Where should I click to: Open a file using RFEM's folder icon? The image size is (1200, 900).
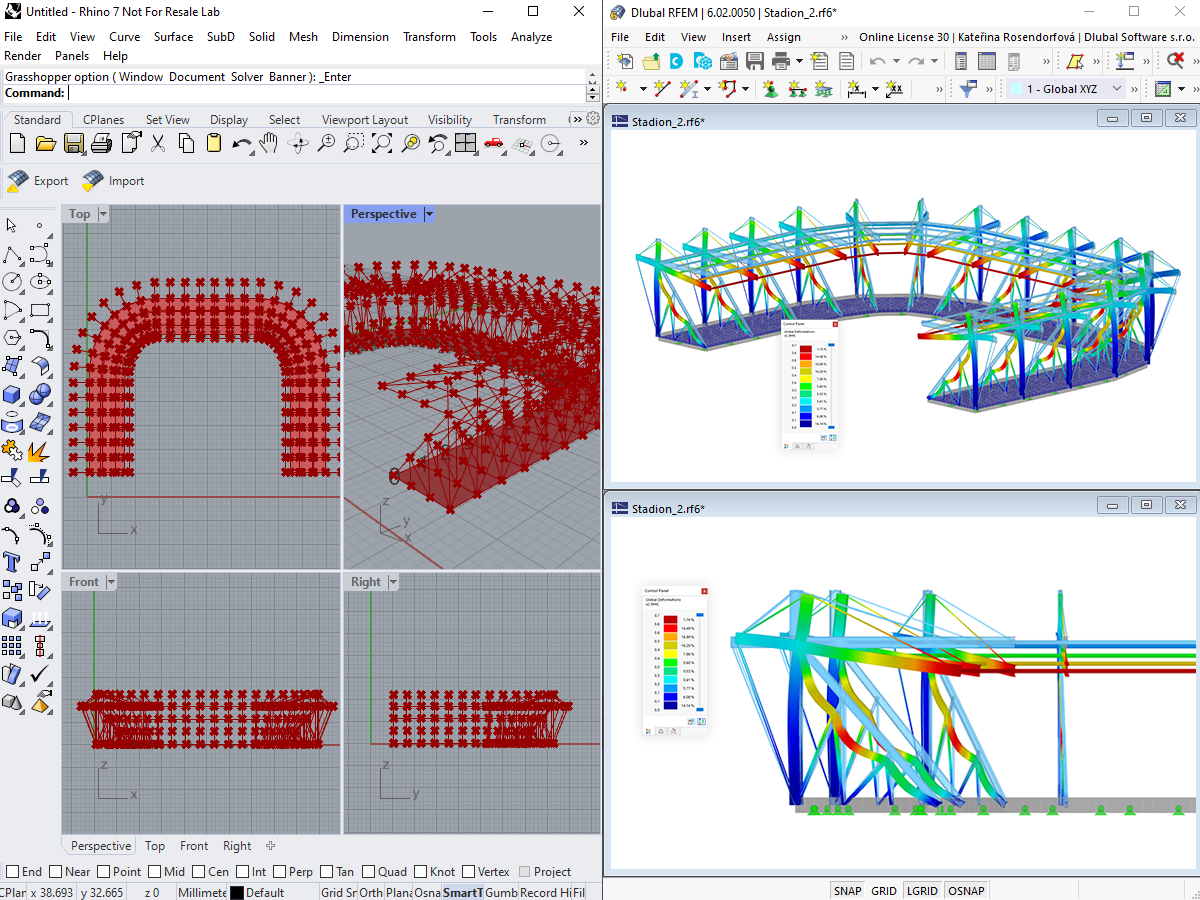tap(650, 60)
